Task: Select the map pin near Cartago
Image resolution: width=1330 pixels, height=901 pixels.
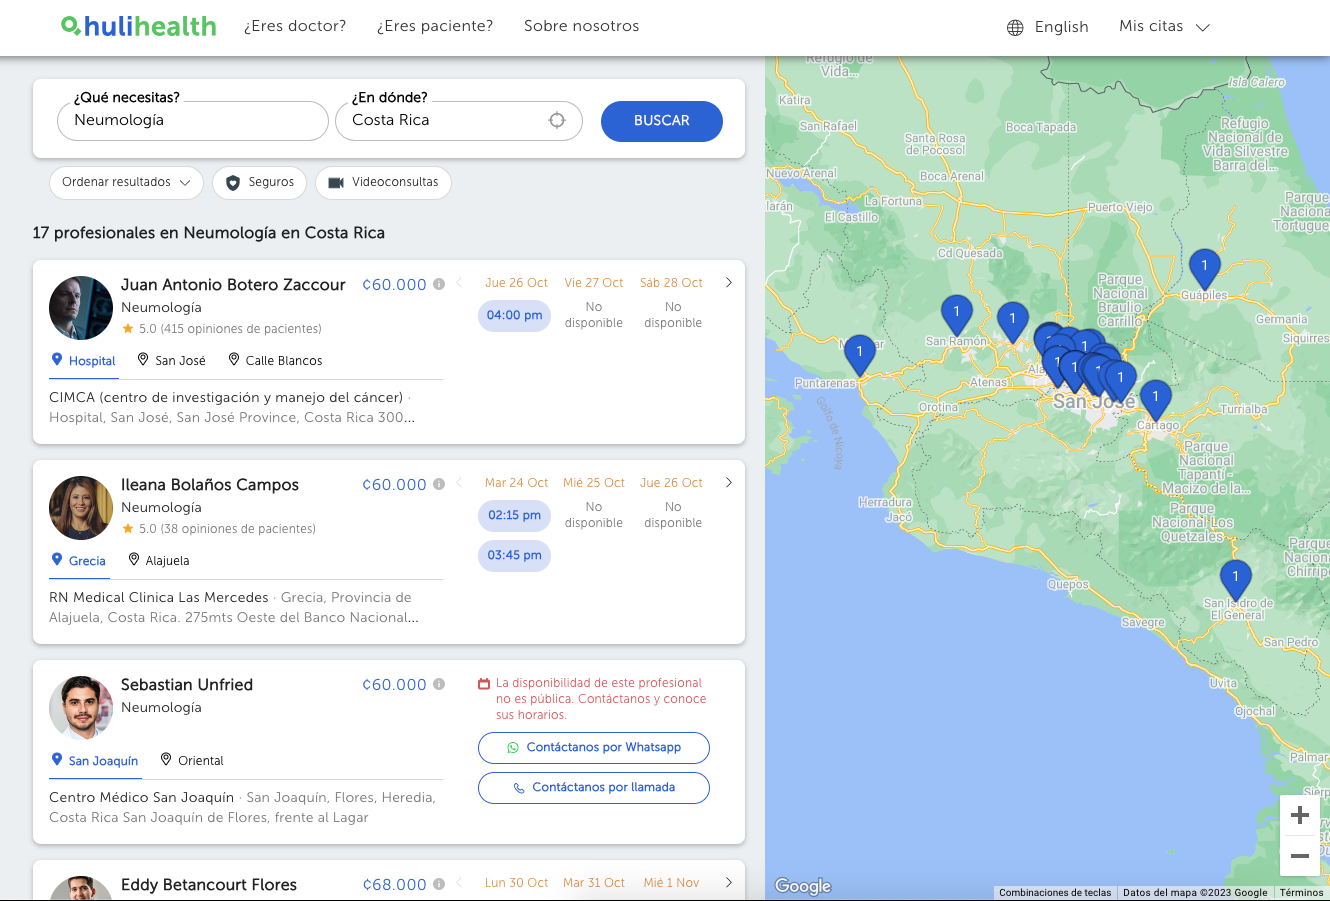Action: (x=1155, y=400)
